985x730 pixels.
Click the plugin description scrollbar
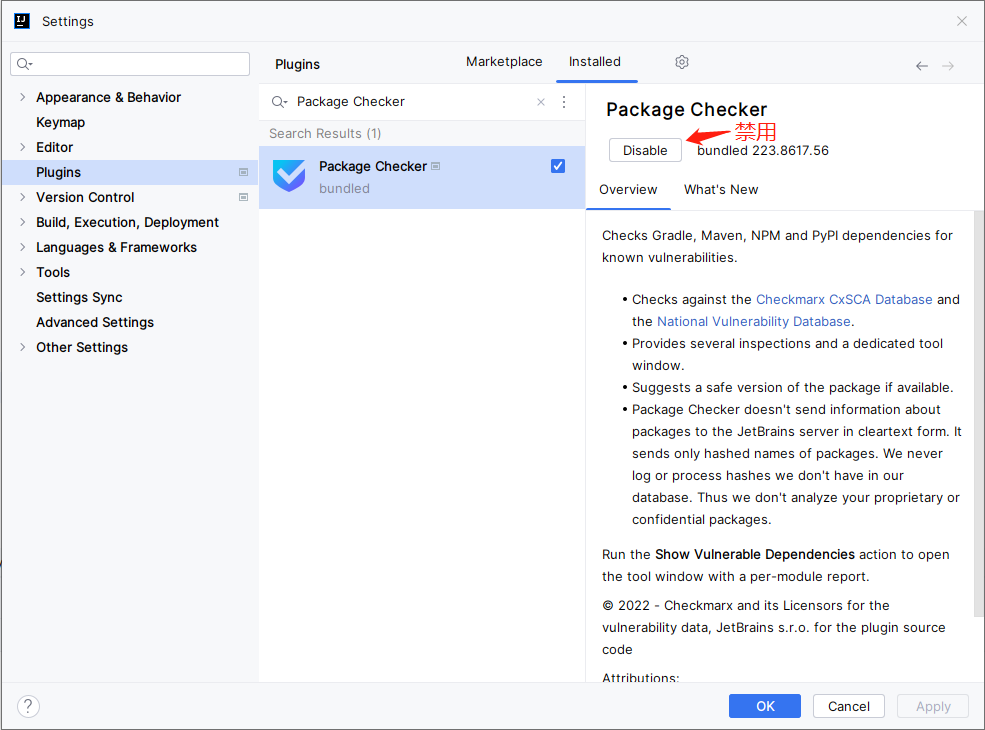pos(979,415)
